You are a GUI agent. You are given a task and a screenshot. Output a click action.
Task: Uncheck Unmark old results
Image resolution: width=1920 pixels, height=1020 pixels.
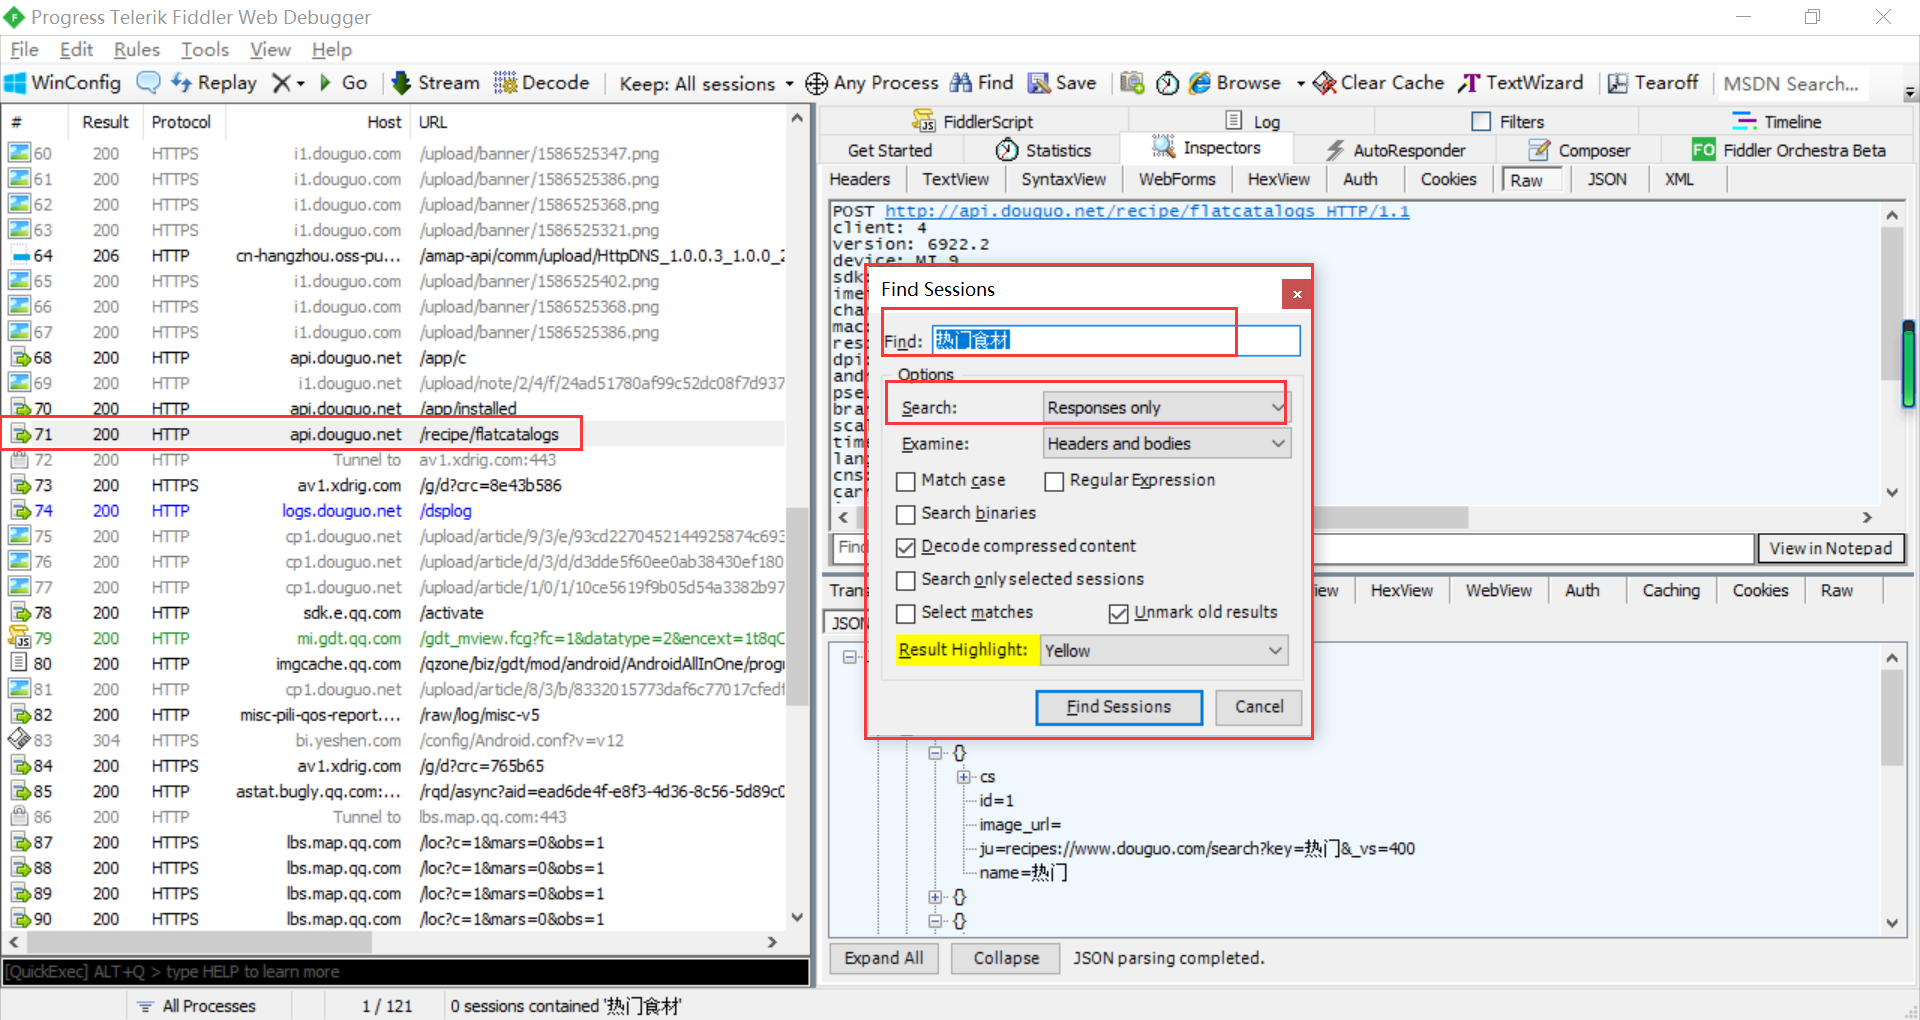tap(1119, 613)
